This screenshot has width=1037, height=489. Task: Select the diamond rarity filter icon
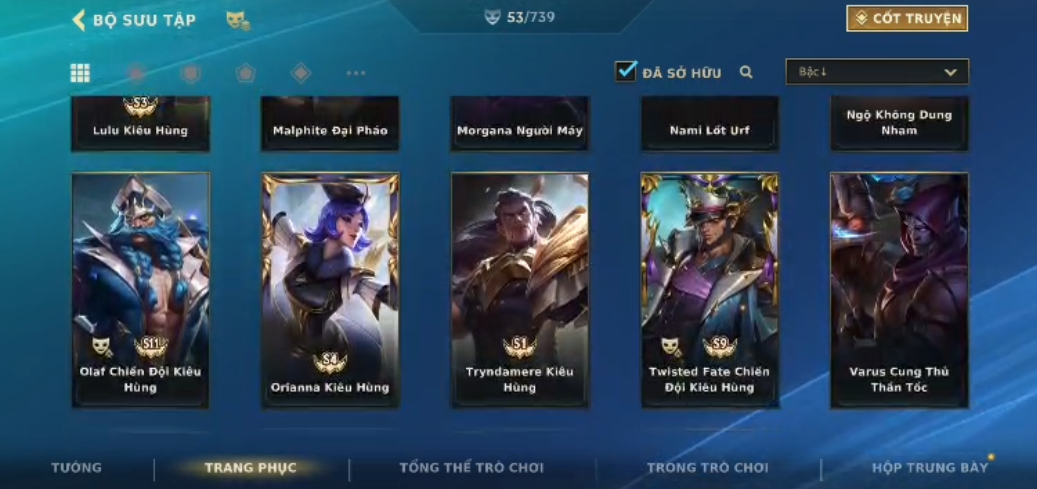pos(301,73)
